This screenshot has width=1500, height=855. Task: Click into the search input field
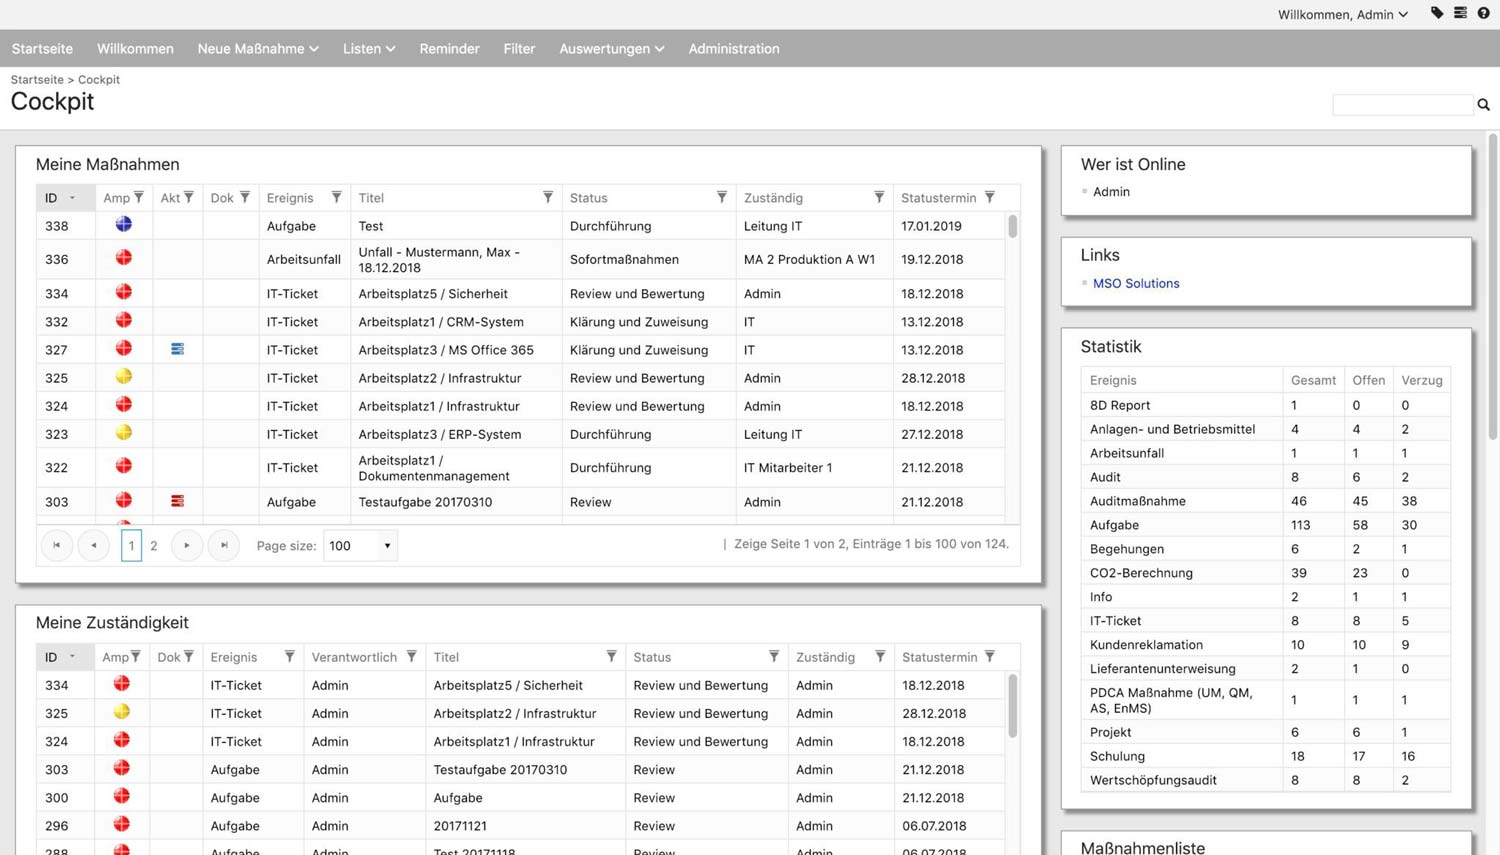(x=1402, y=105)
